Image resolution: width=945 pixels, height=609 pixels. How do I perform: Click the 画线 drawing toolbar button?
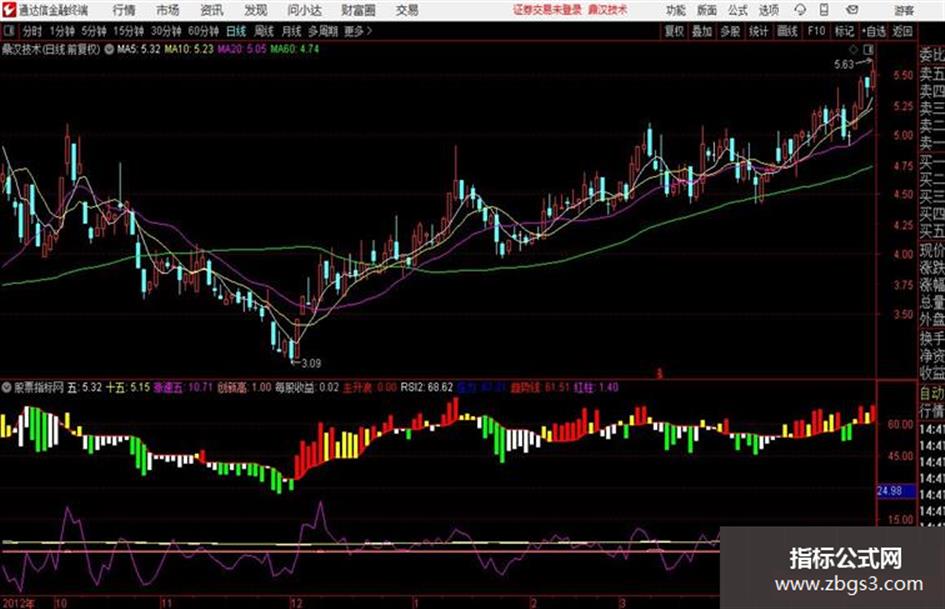click(x=787, y=31)
